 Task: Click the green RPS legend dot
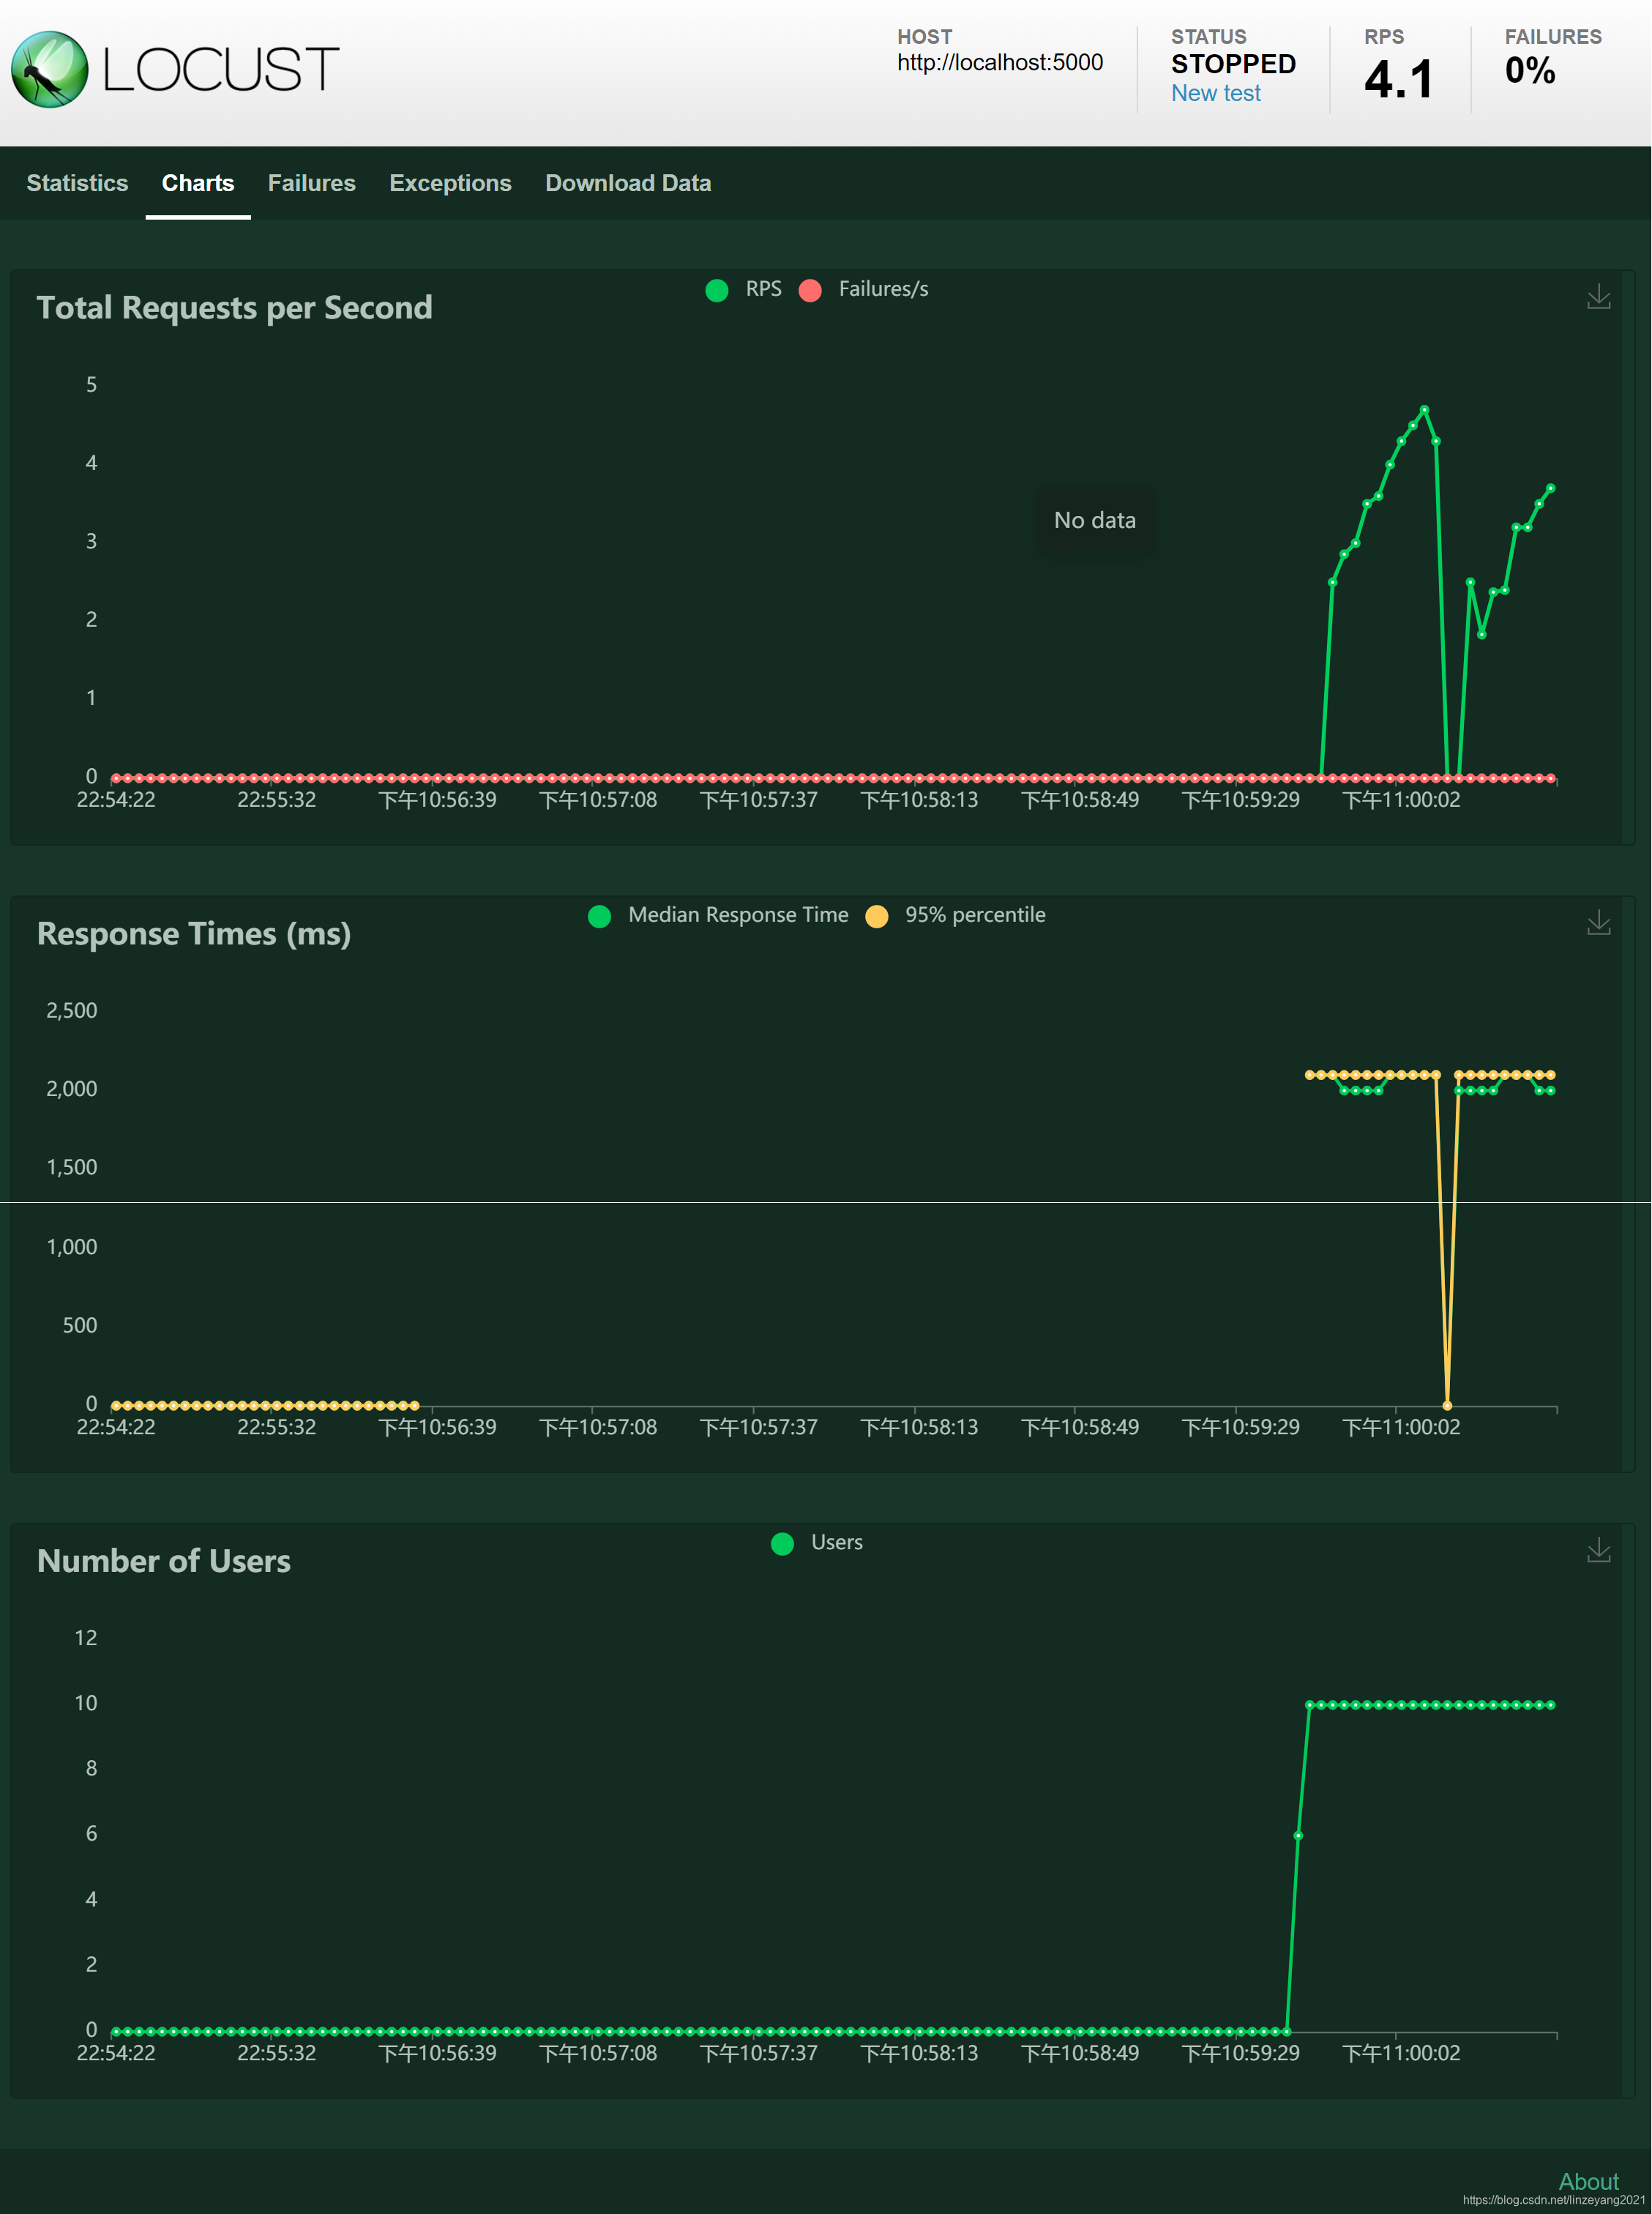pyautogui.click(x=717, y=290)
